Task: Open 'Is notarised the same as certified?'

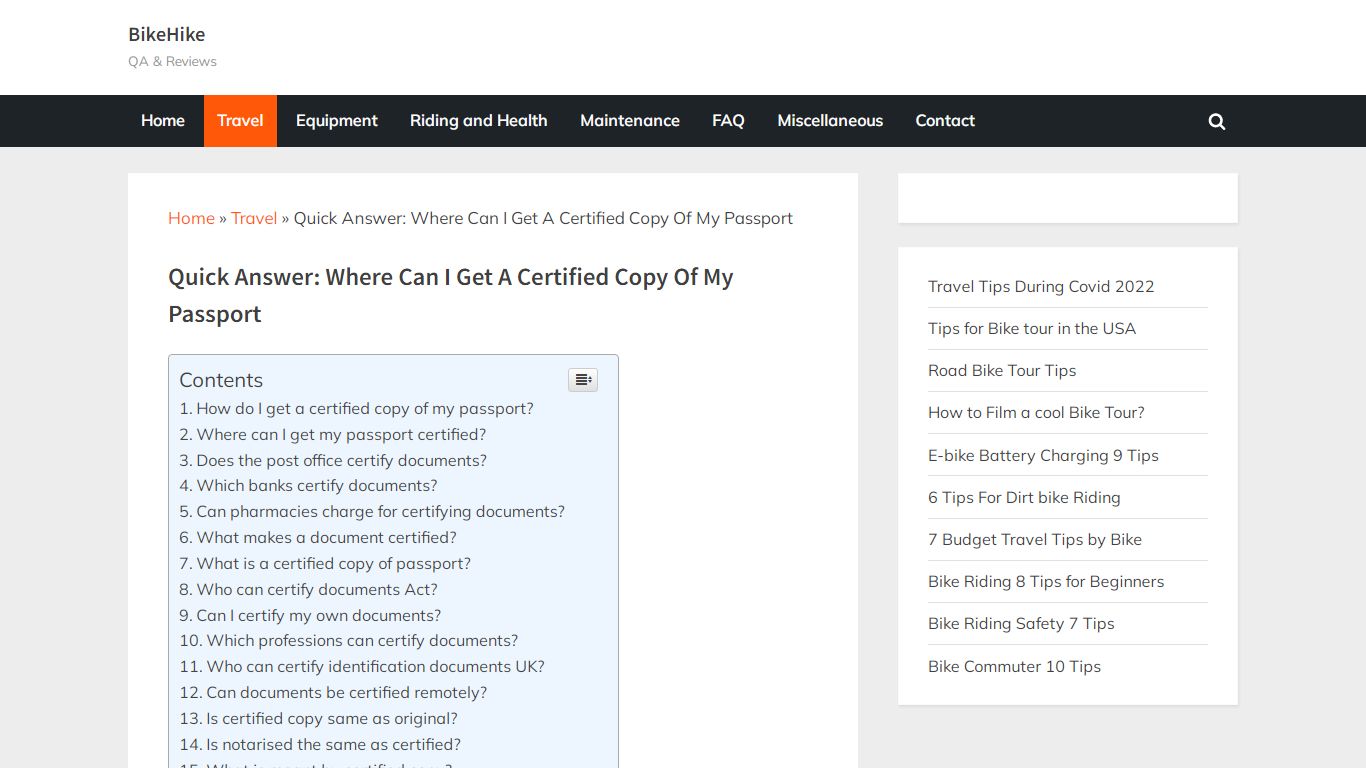Action: (320, 744)
